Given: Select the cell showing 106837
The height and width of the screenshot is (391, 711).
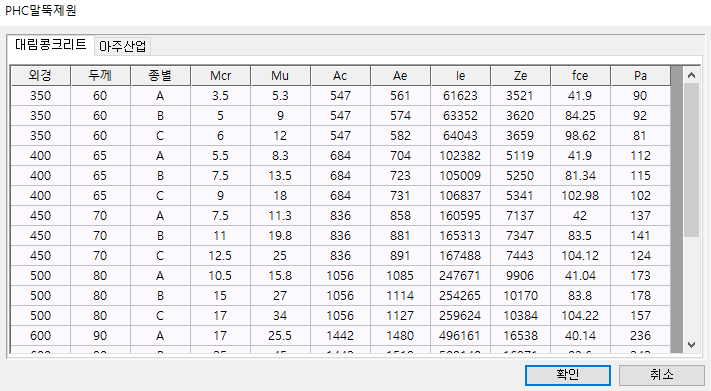Looking at the screenshot, I should coord(461,196).
